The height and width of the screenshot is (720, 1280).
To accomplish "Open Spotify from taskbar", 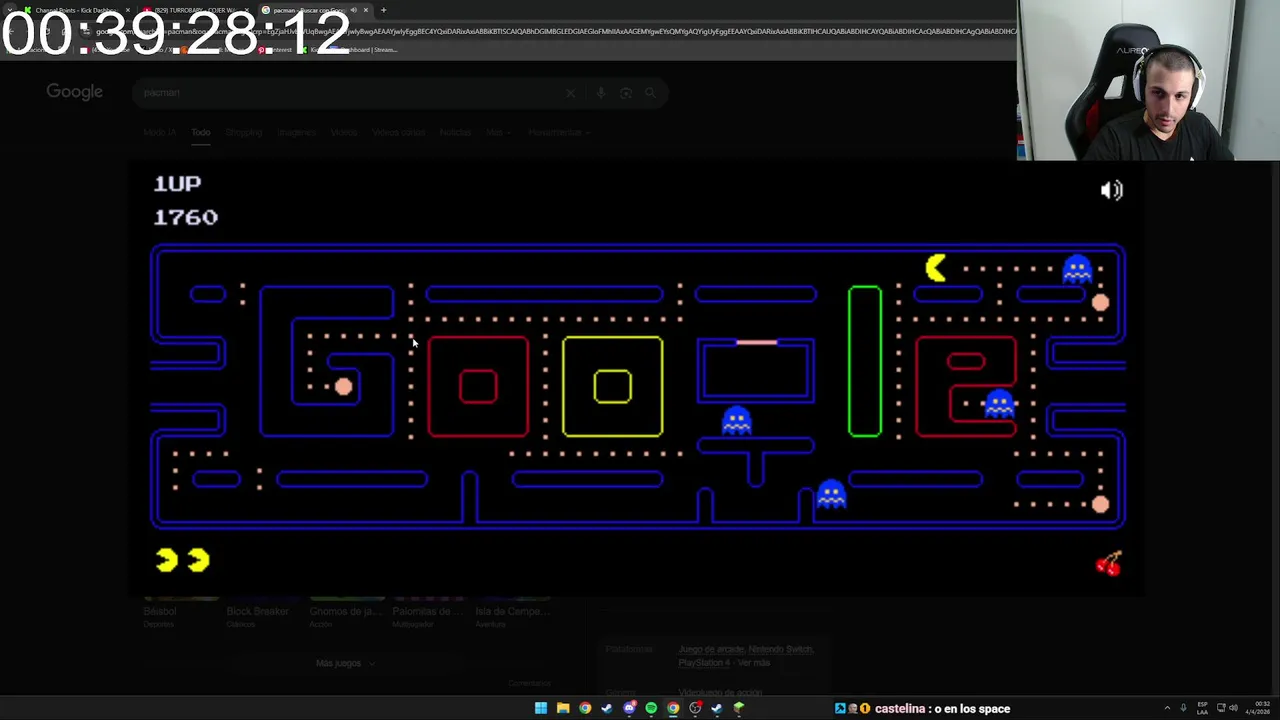I will (x=651, y=708).
